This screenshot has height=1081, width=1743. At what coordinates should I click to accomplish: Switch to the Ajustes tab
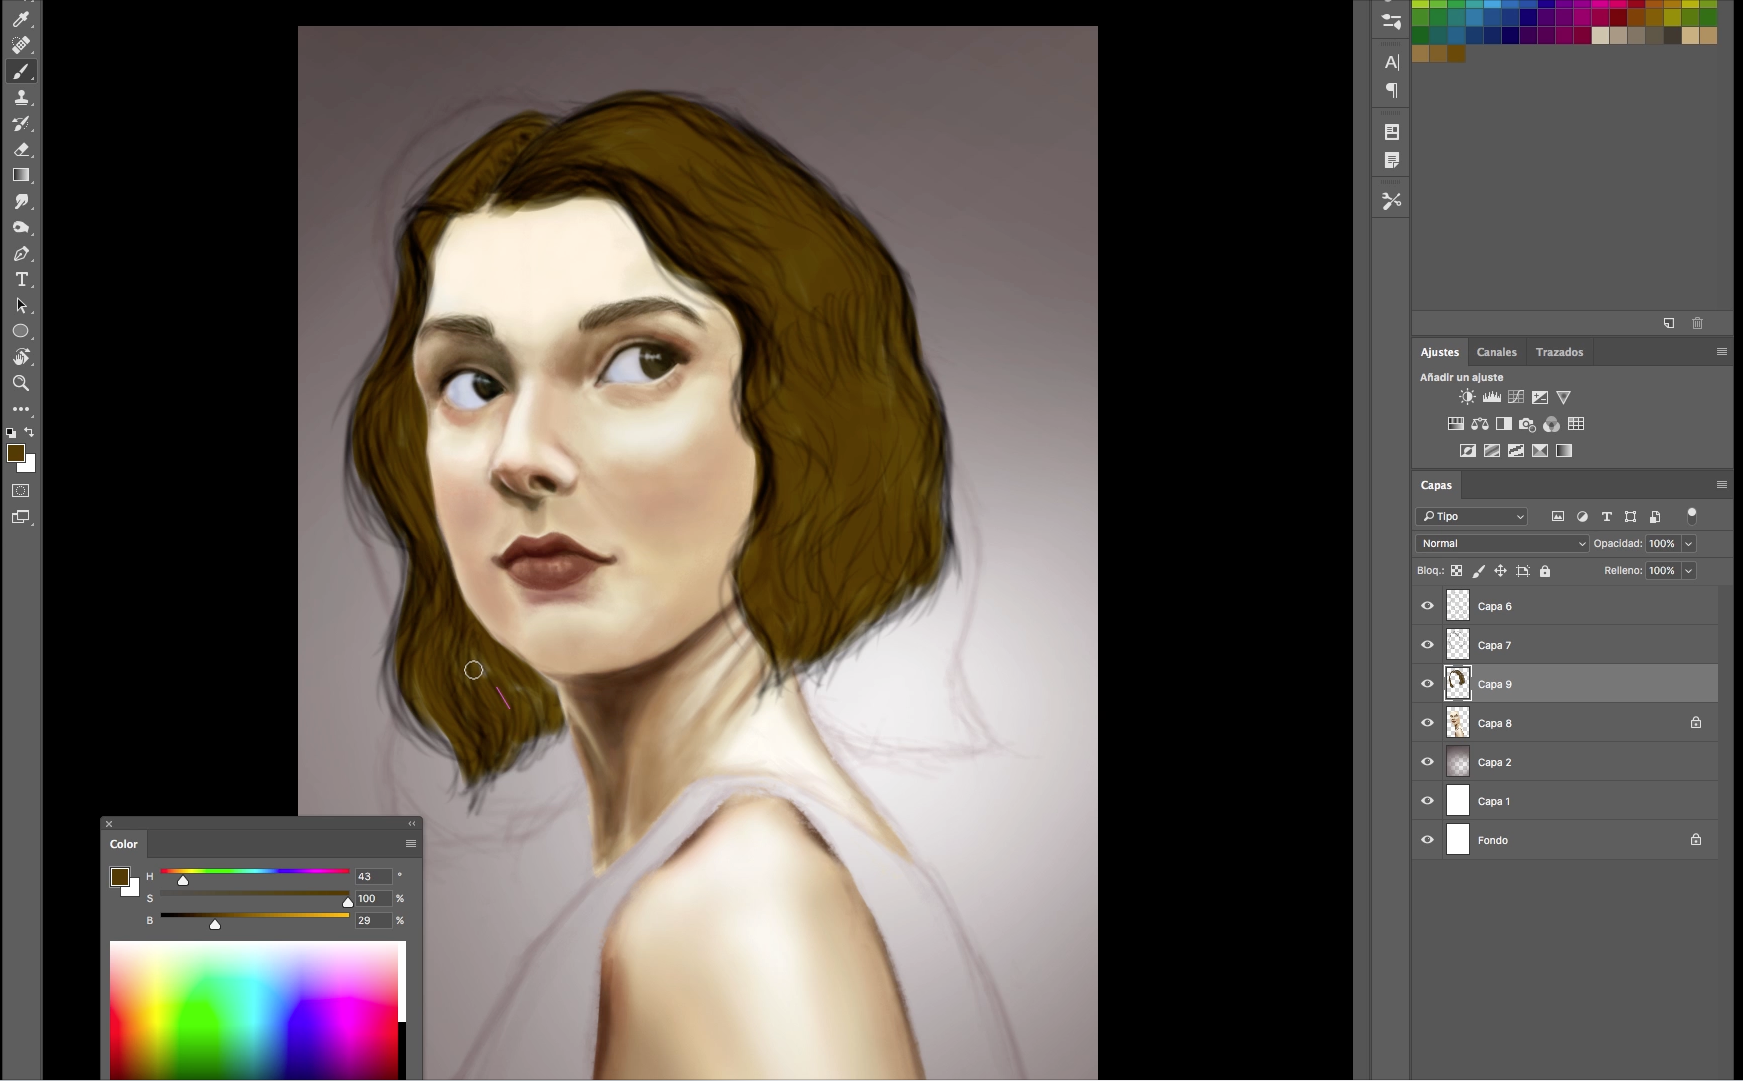pos(1440,352)
